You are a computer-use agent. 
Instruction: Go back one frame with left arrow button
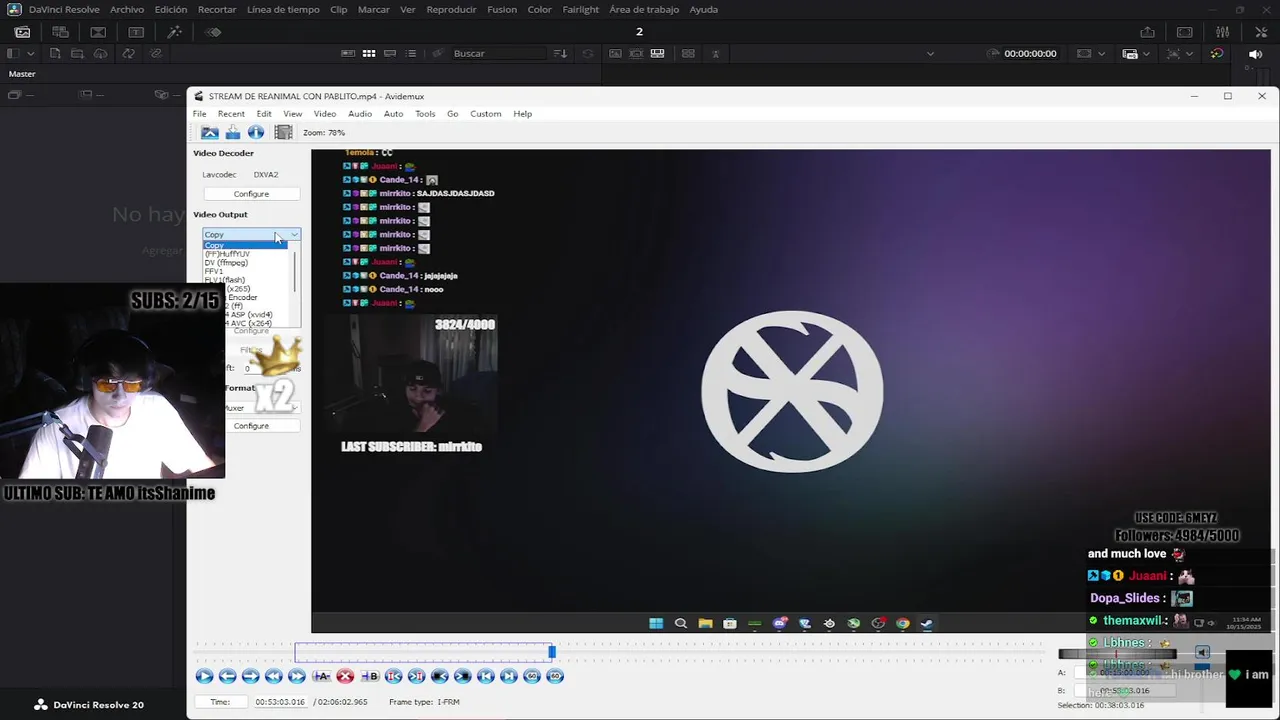227,676
